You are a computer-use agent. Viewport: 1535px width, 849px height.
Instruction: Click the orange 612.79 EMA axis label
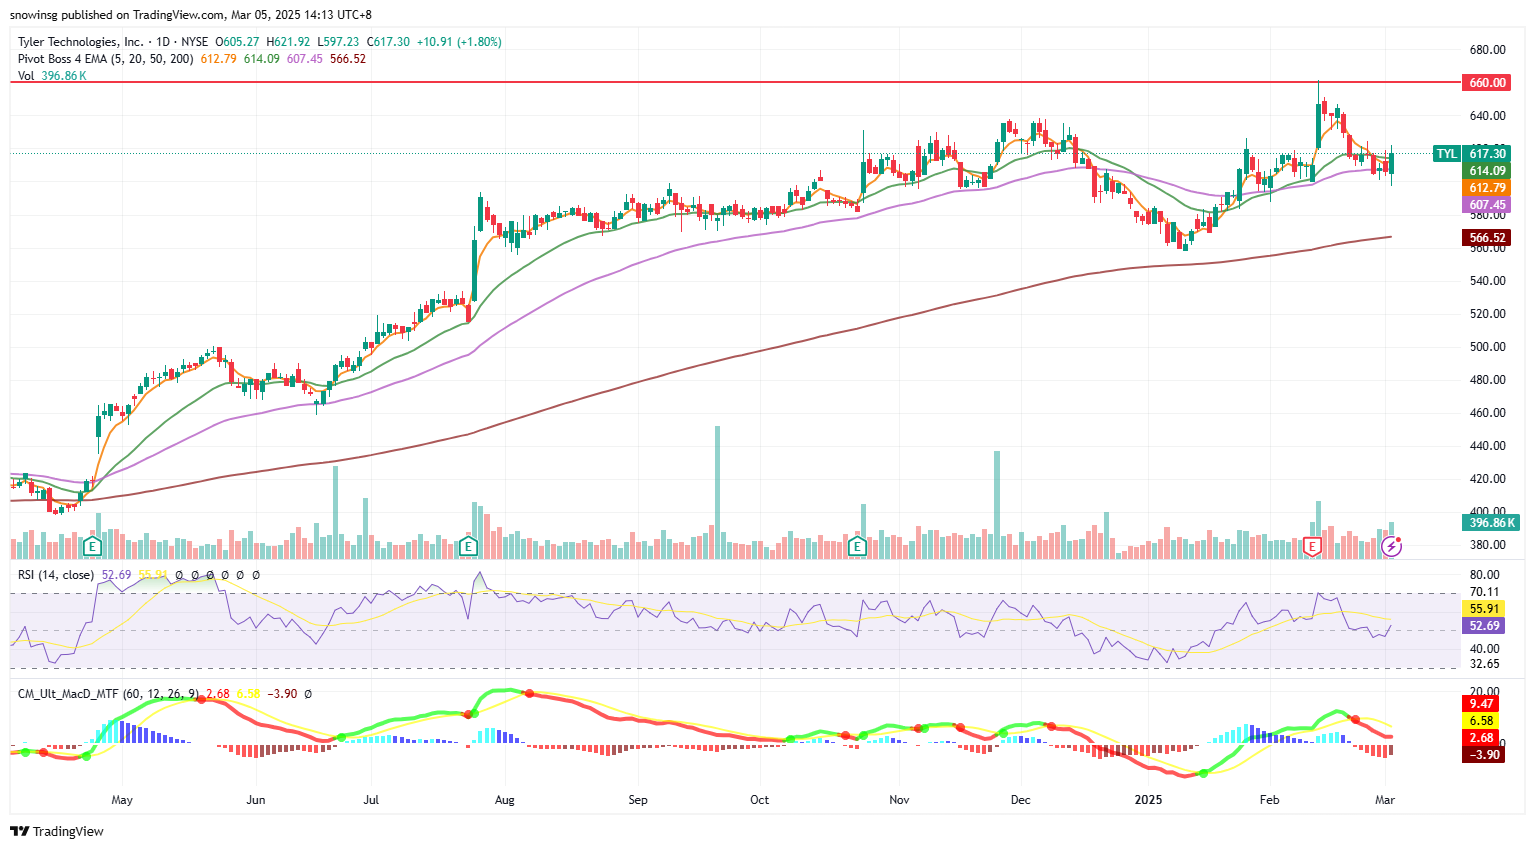[x=1487, y=188]
